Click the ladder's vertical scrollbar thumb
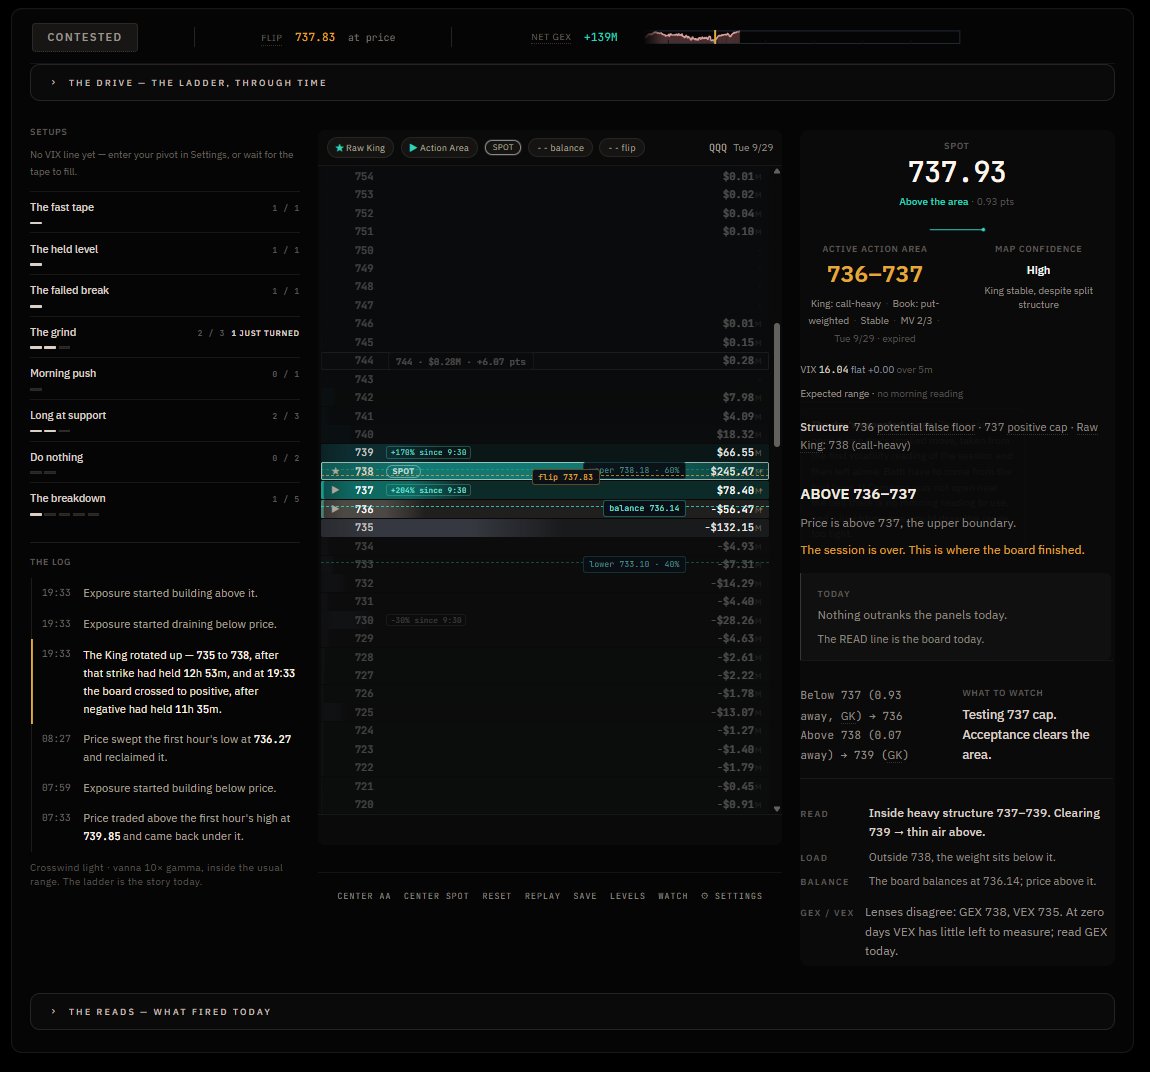 777,385
